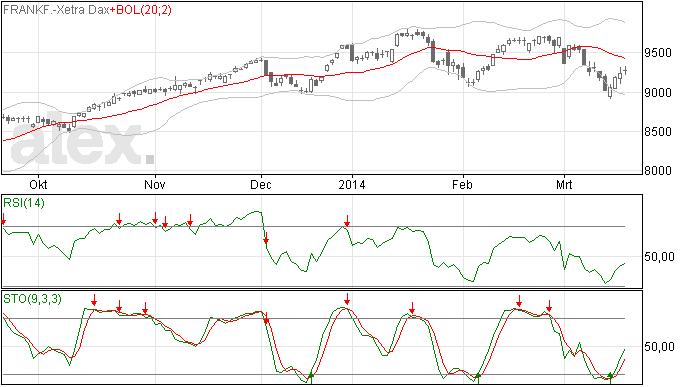
Task: Click STO green buy signal in March
Action: [x=610, y=378]
